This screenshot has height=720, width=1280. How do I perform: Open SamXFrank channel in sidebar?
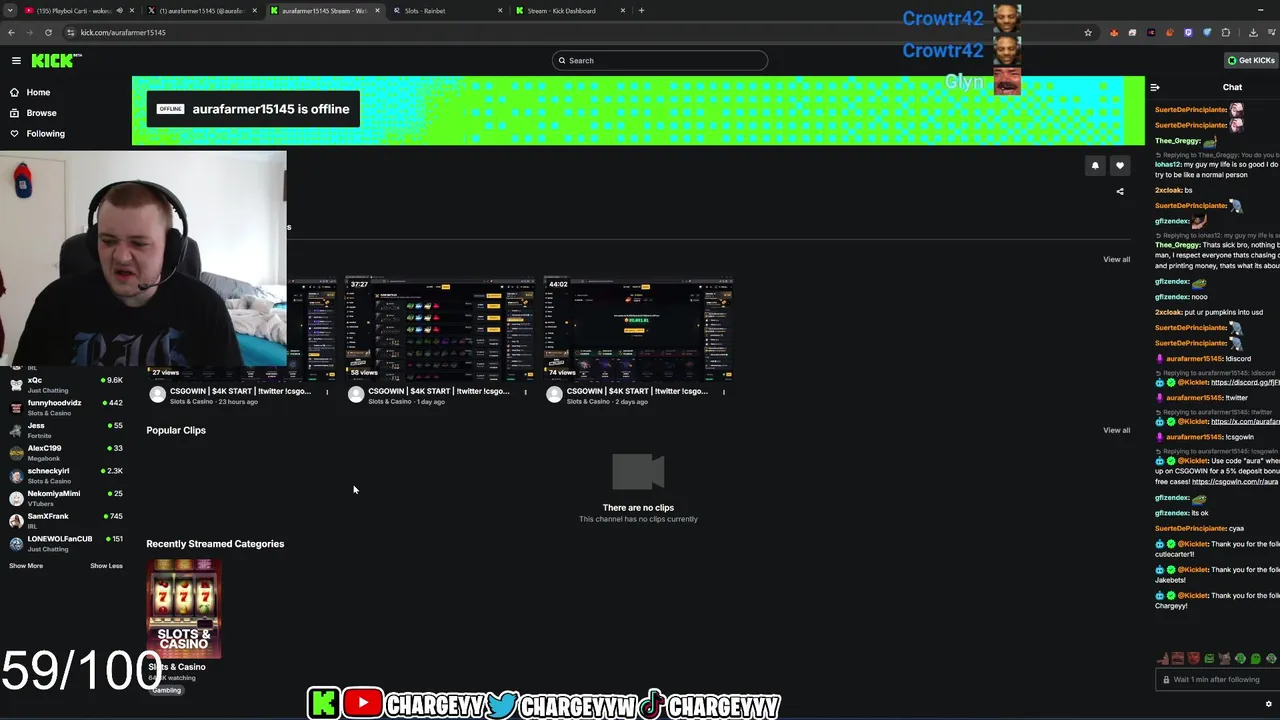[66, 521]
